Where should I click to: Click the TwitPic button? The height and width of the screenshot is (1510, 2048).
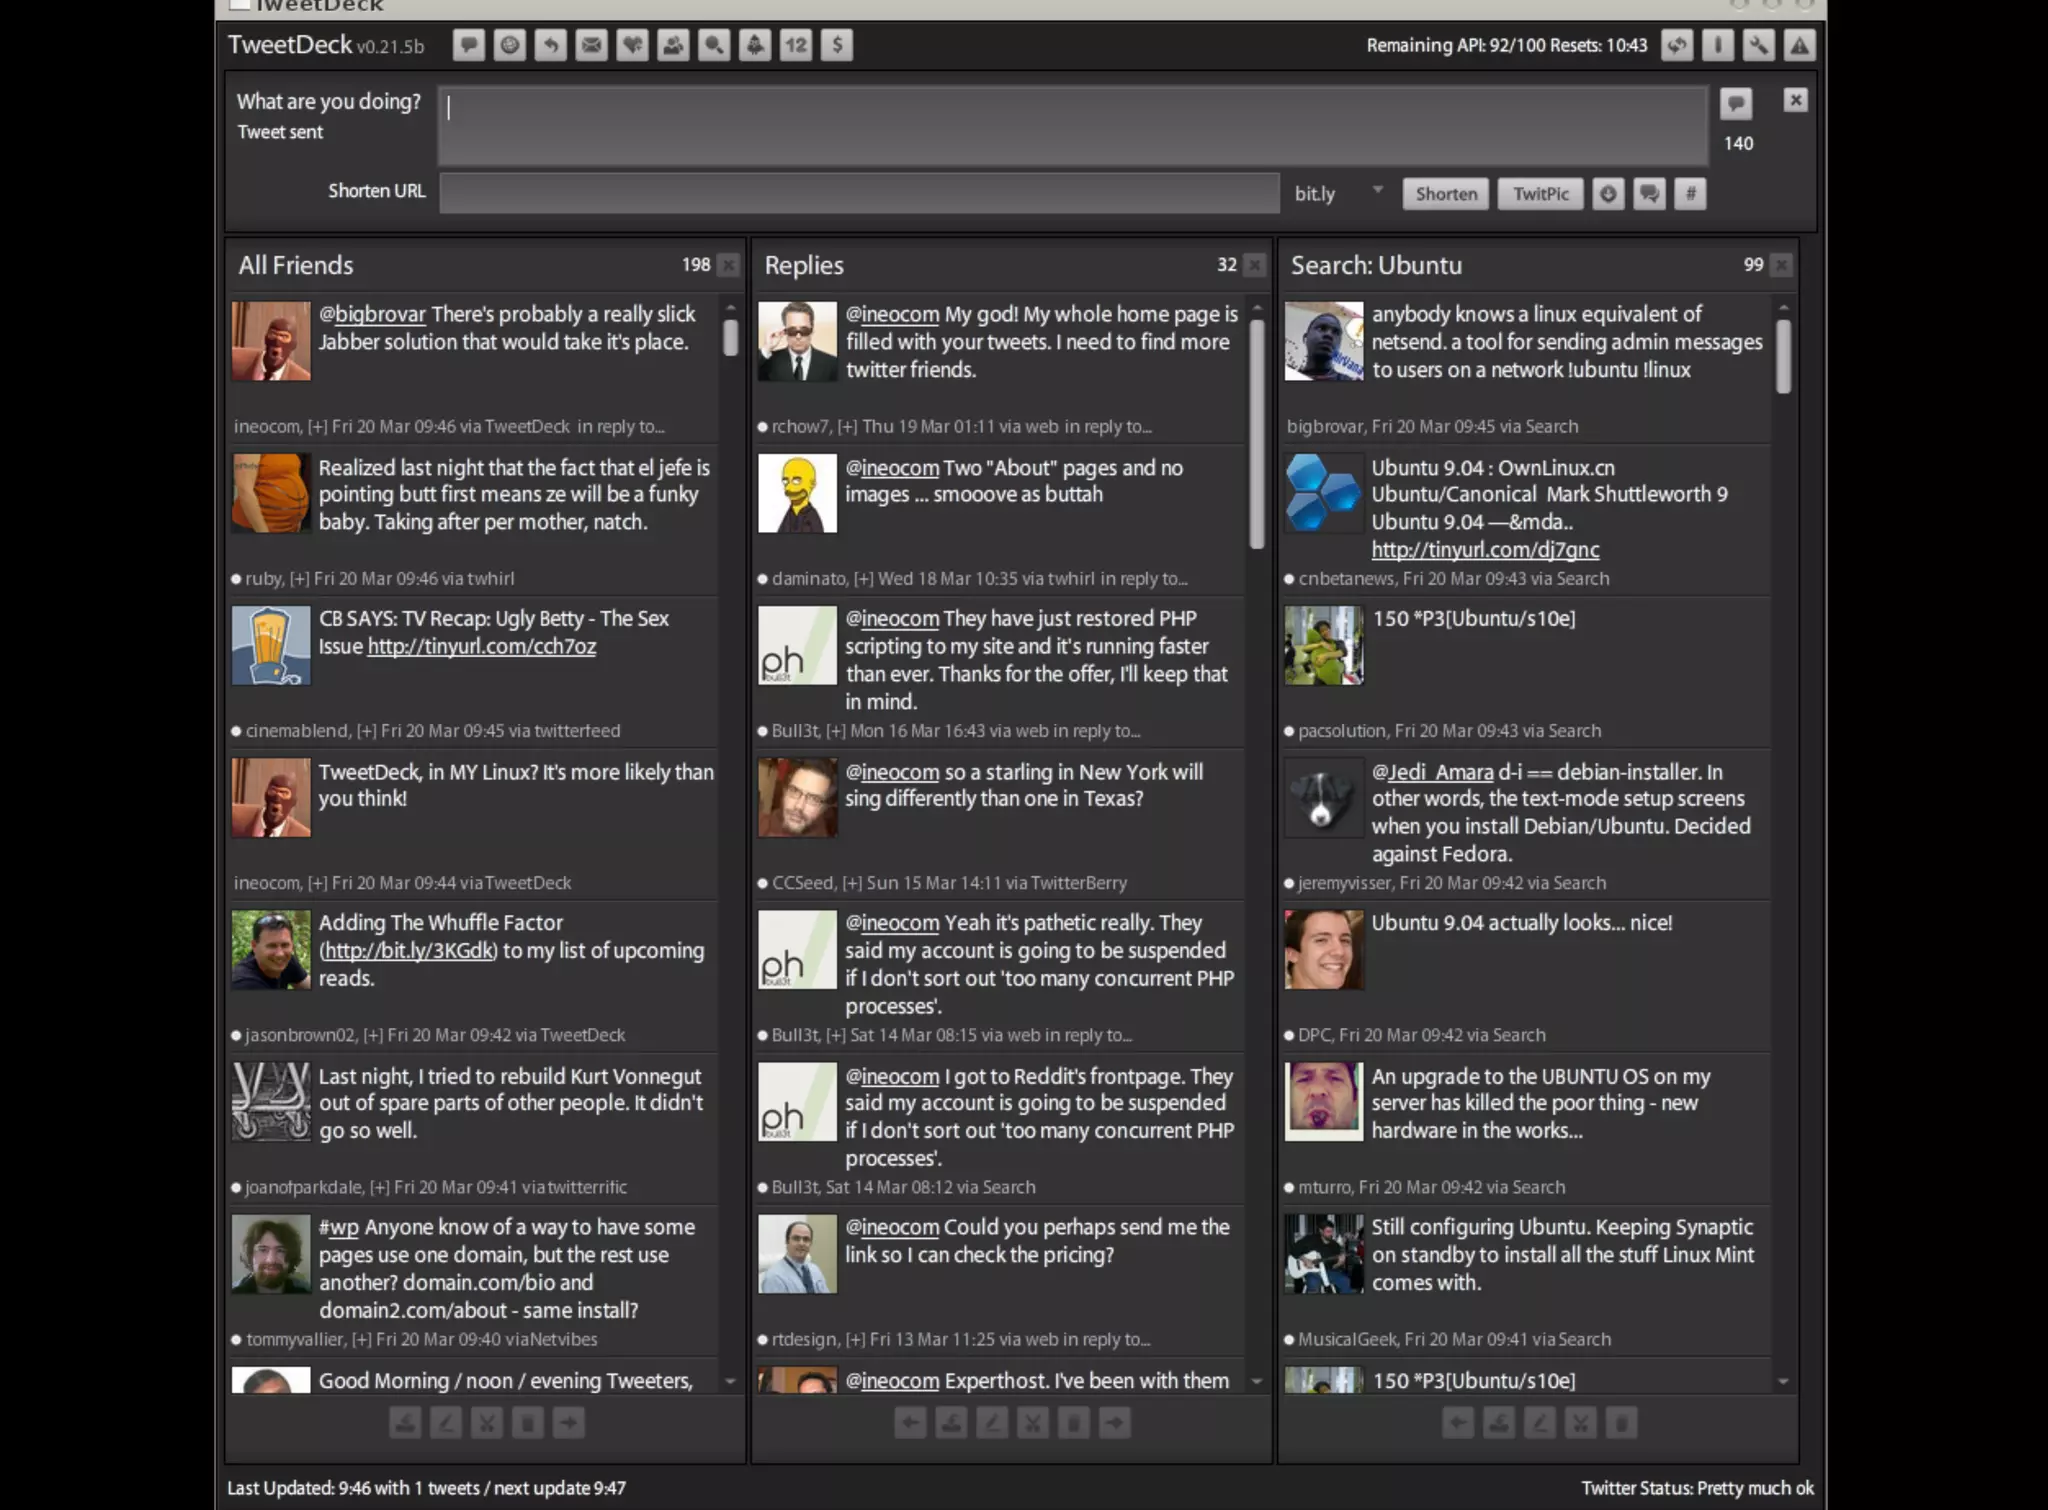coord(1540,194)
